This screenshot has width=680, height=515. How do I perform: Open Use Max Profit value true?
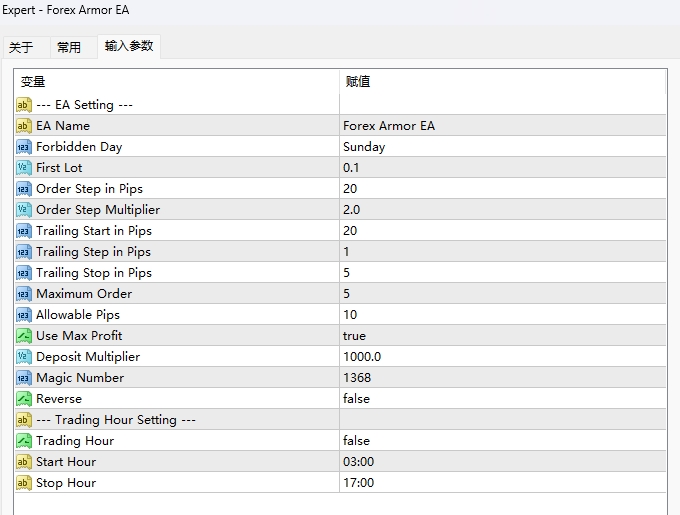click(503, 336)
